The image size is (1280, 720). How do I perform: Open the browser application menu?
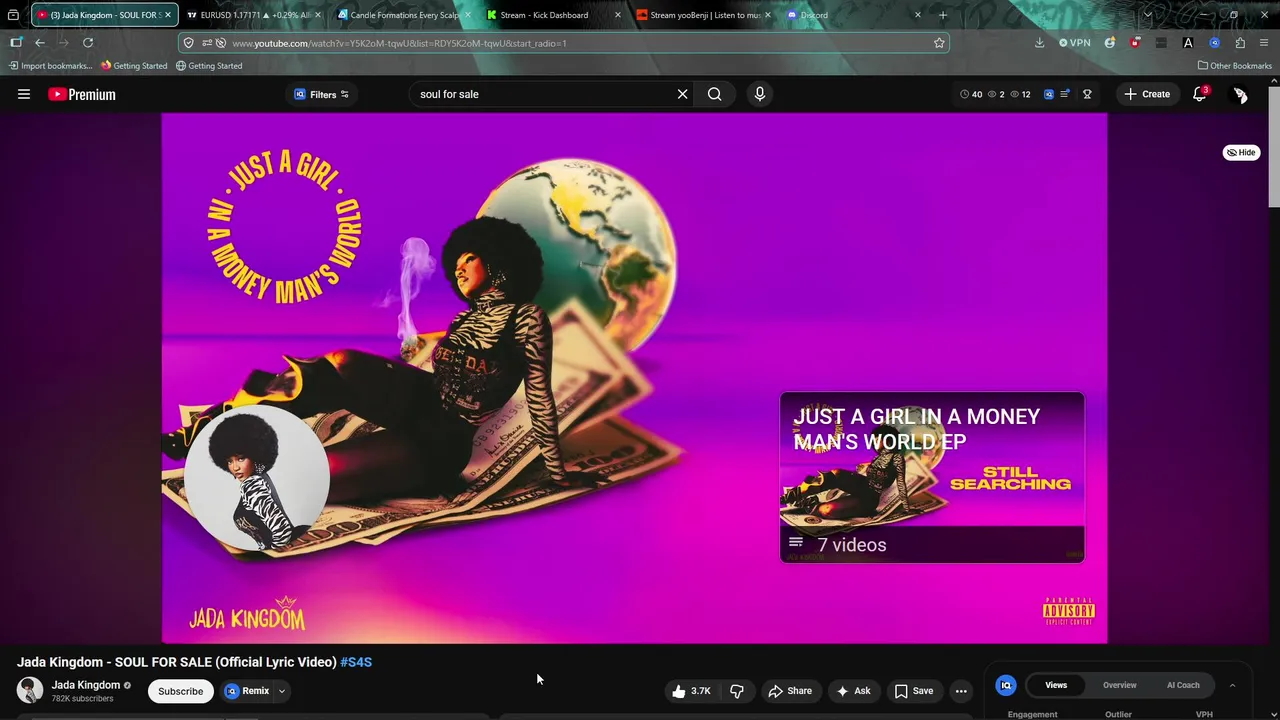point(1265,43)
